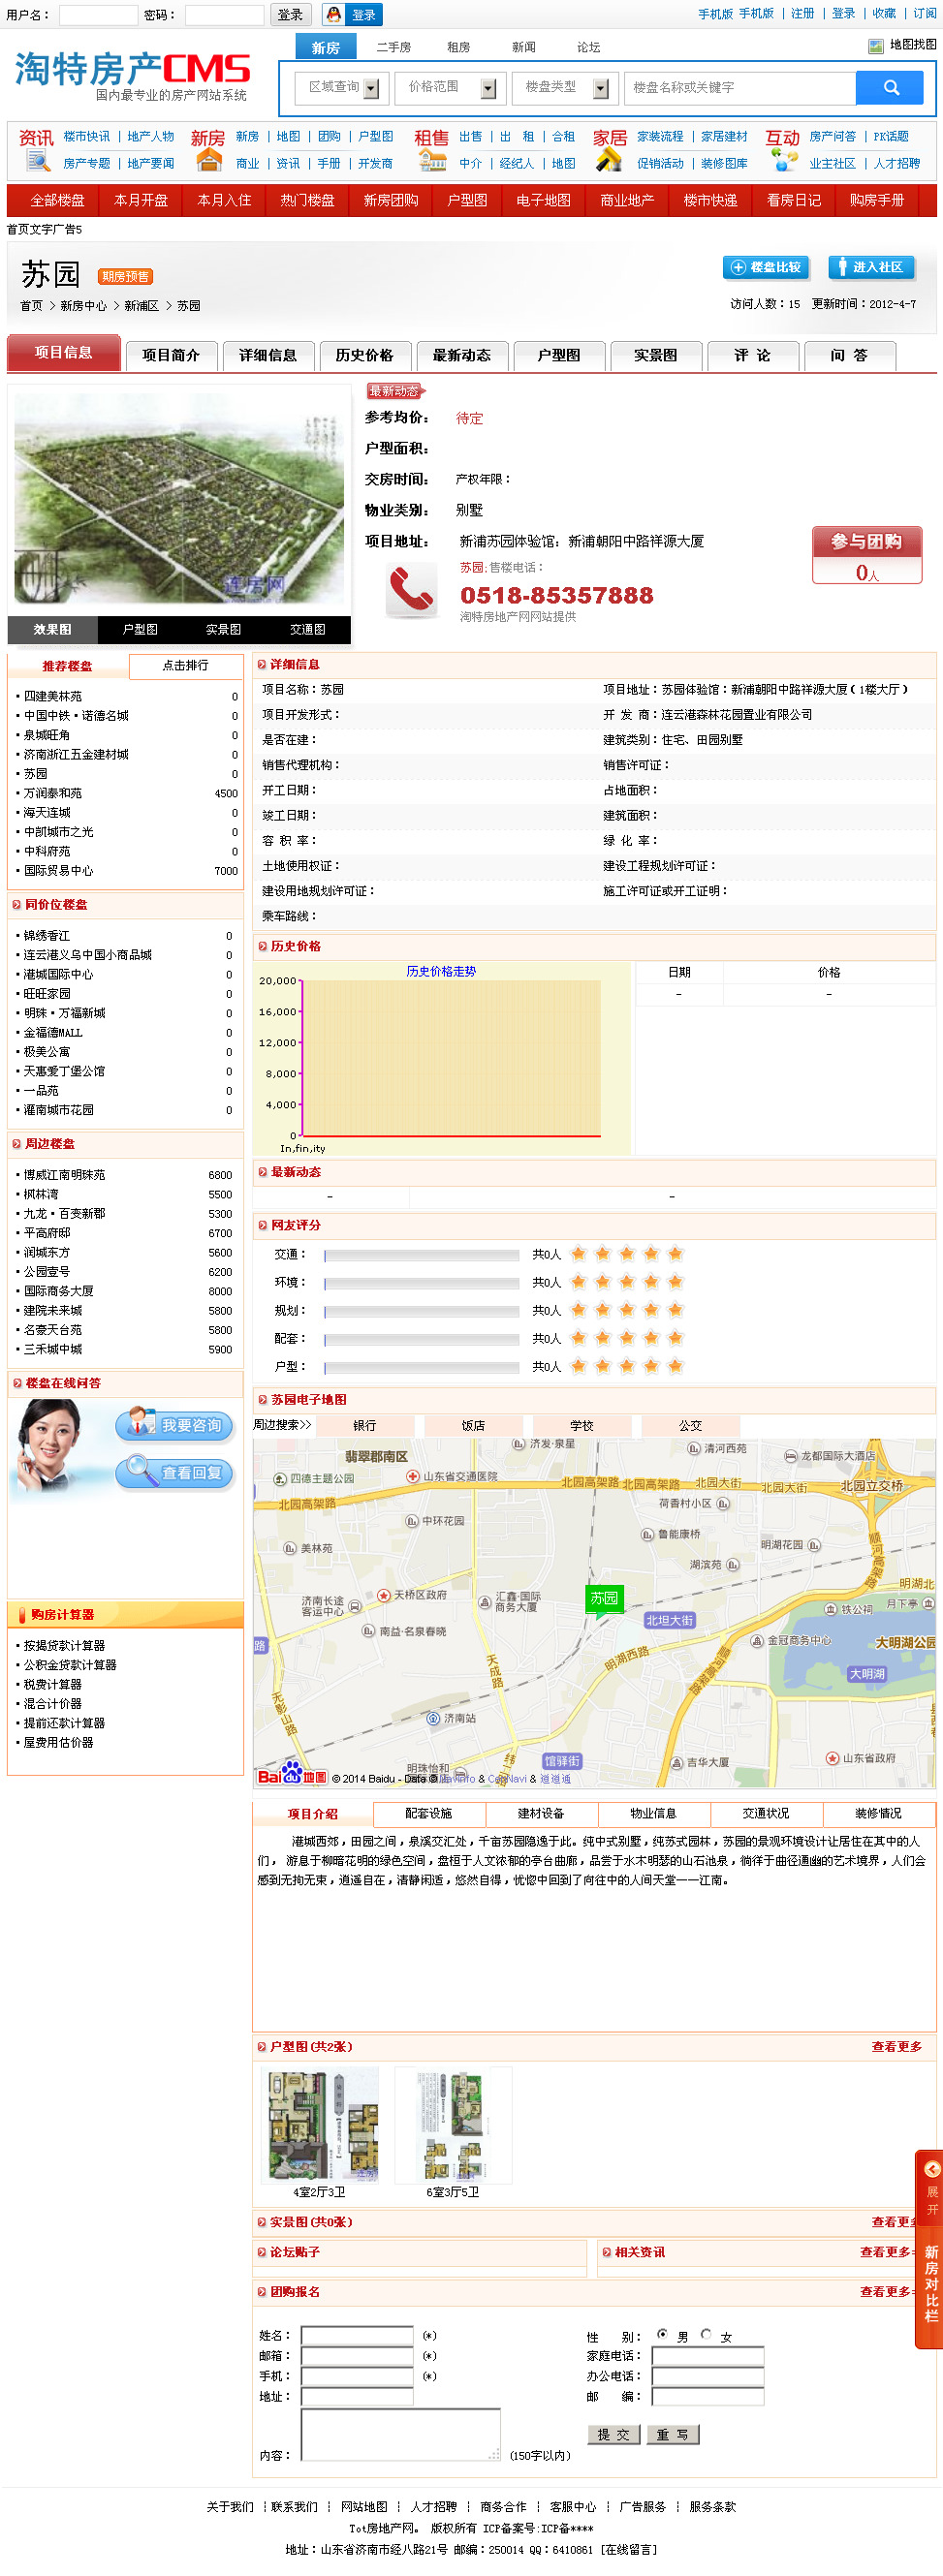Open the 评论 tab
The image size is (943, 2576).
tap(752, 355)
